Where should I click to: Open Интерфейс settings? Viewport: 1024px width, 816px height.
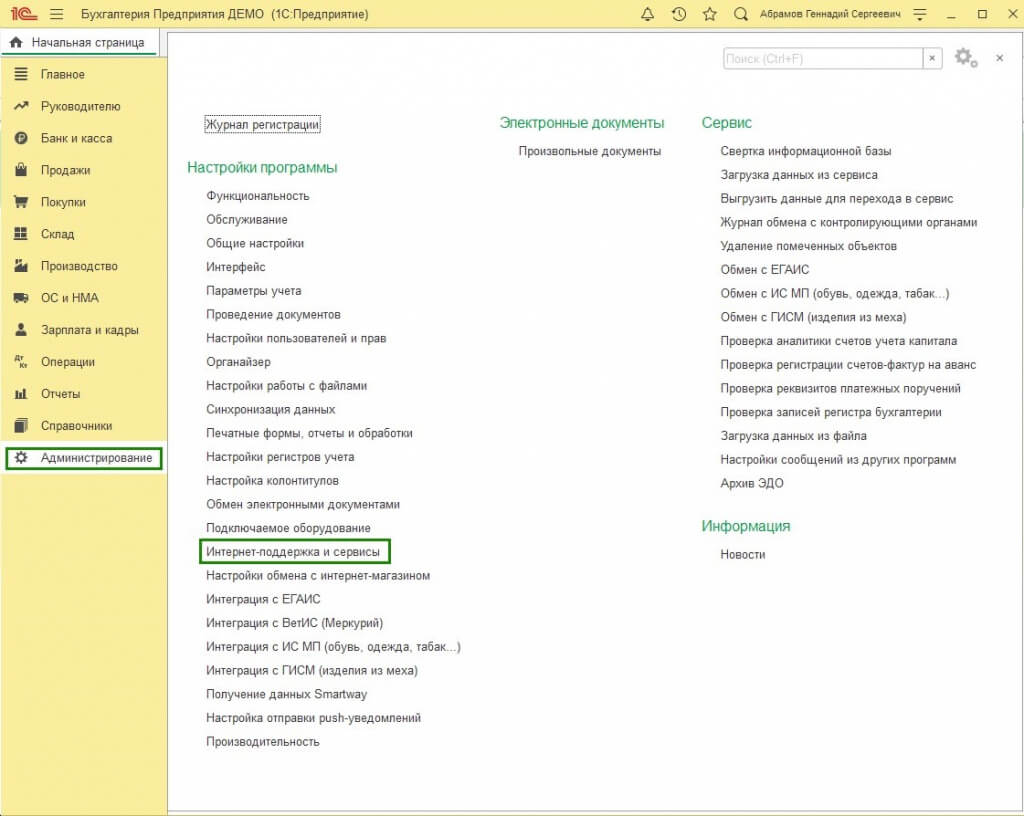click(x=236, y=267)
